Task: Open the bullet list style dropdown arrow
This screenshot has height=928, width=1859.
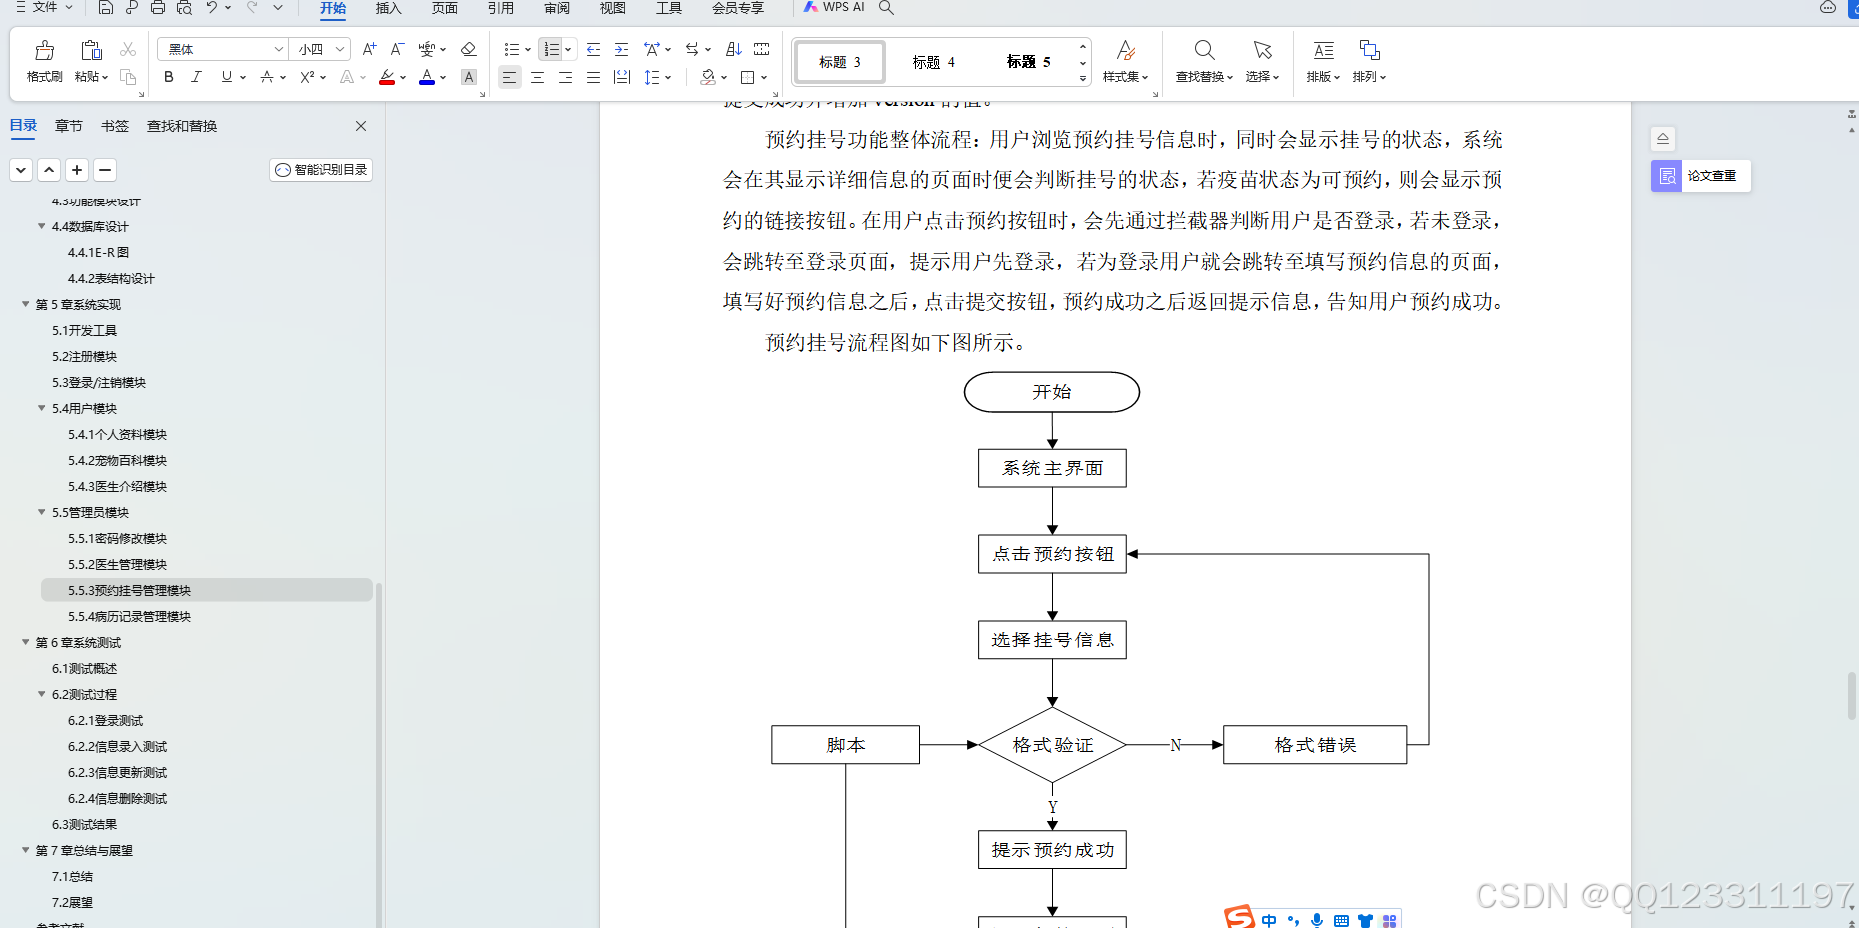Action: pos(528,49)
